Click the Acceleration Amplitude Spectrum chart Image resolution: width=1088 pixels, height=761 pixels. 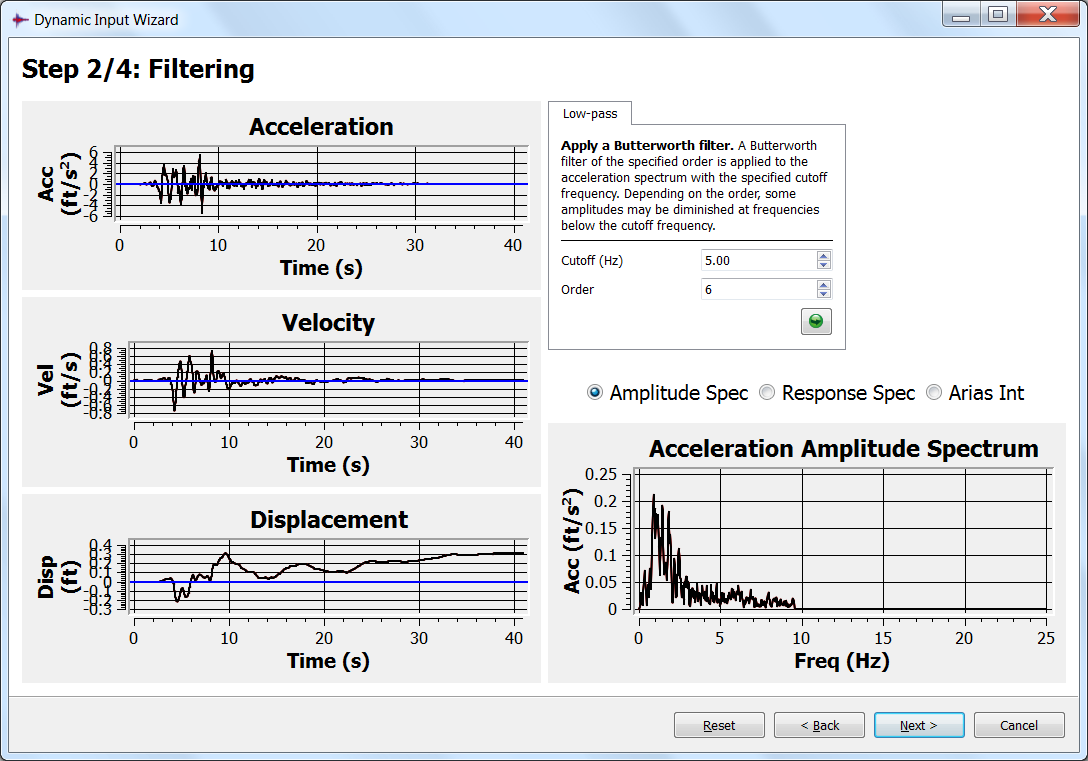(x=843, y=540)
